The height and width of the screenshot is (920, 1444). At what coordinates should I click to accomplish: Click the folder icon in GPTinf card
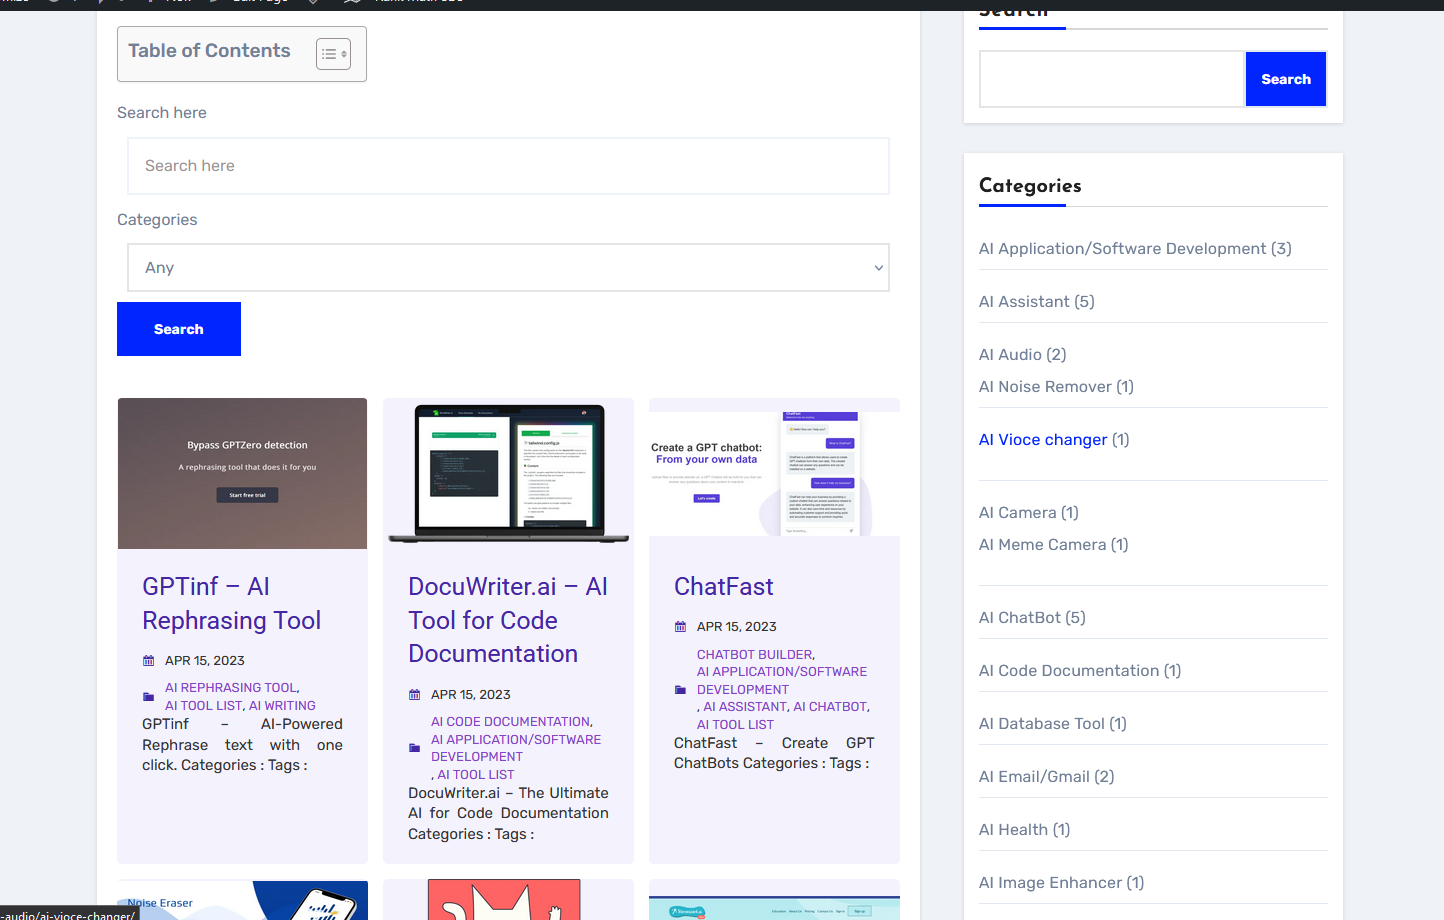(x=149, y=697)
